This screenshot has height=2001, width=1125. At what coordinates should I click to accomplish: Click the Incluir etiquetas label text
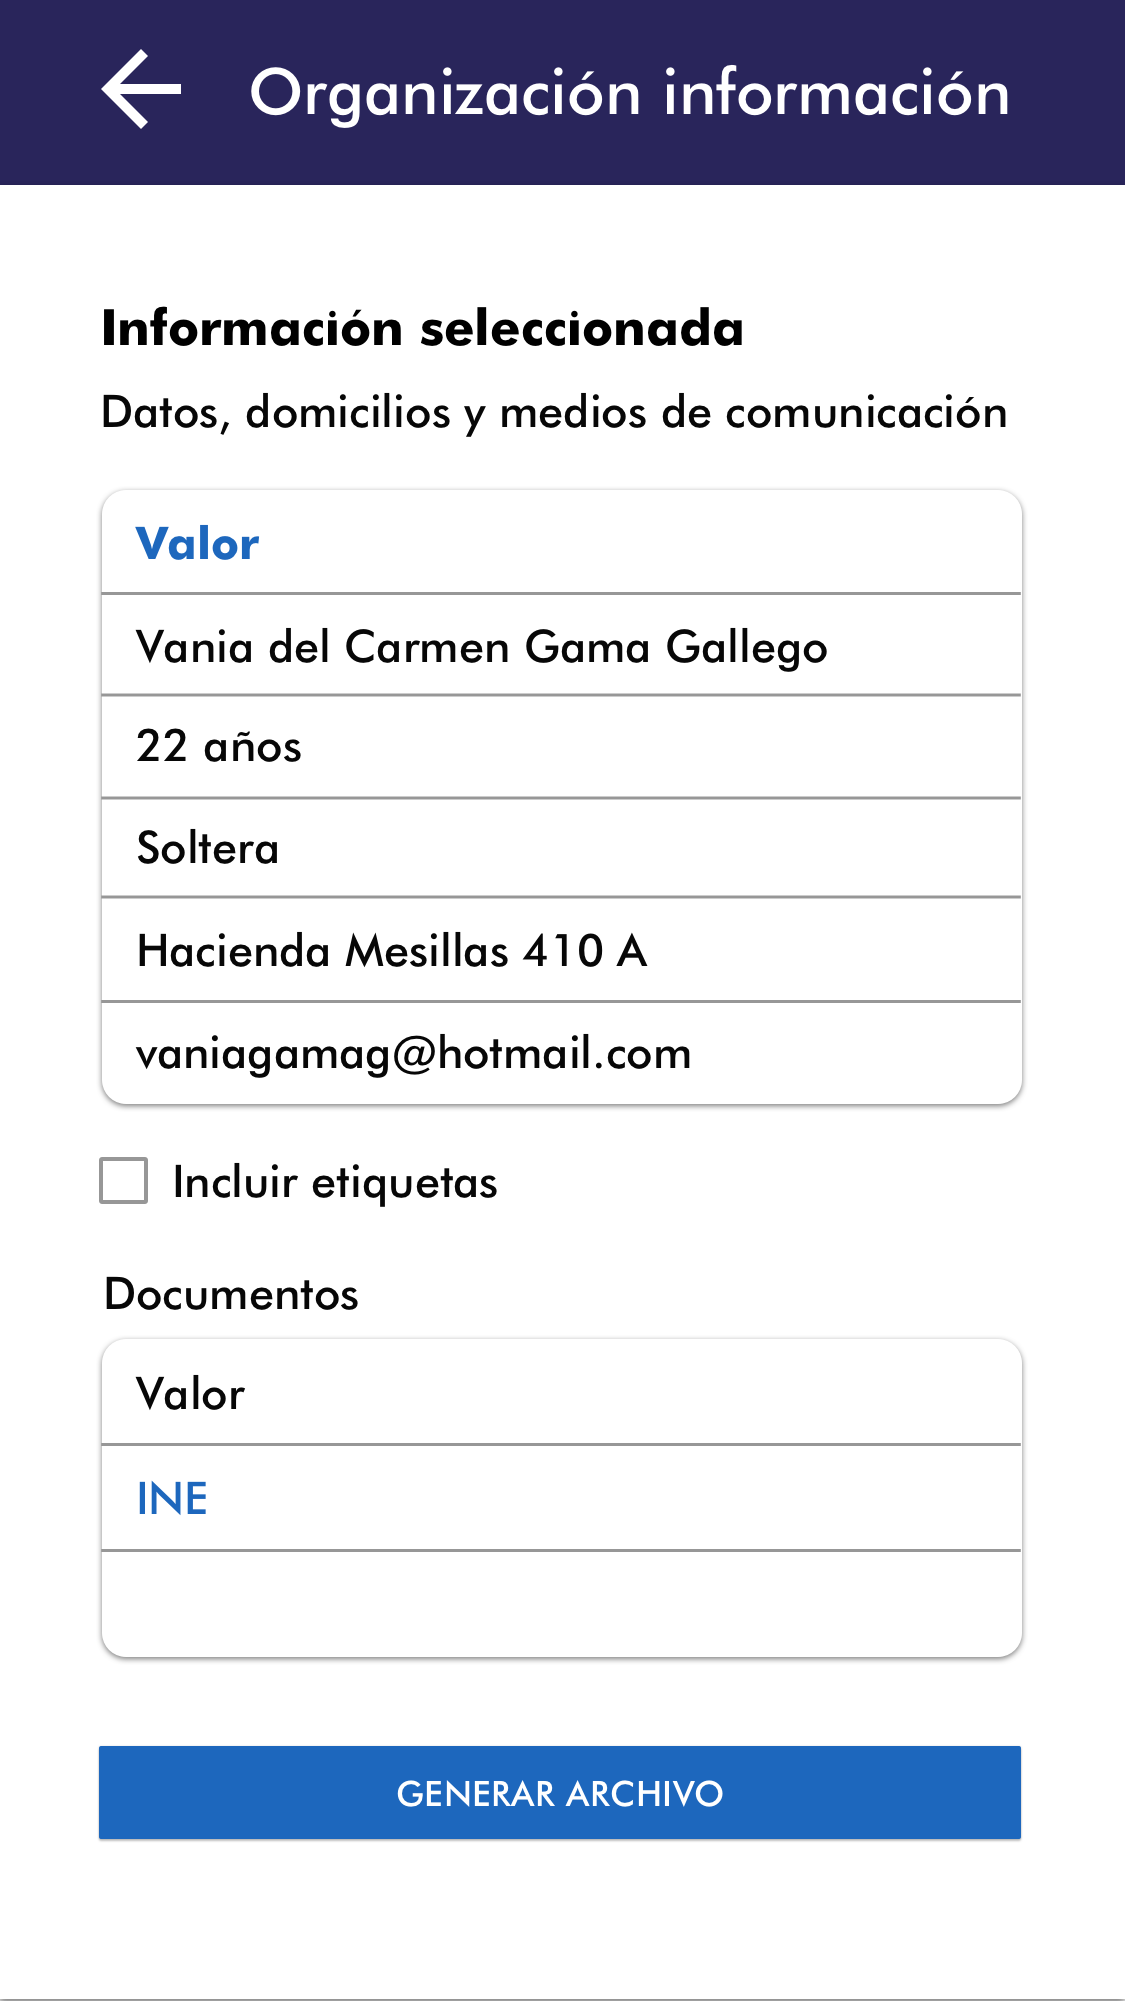coord(335,1183)
